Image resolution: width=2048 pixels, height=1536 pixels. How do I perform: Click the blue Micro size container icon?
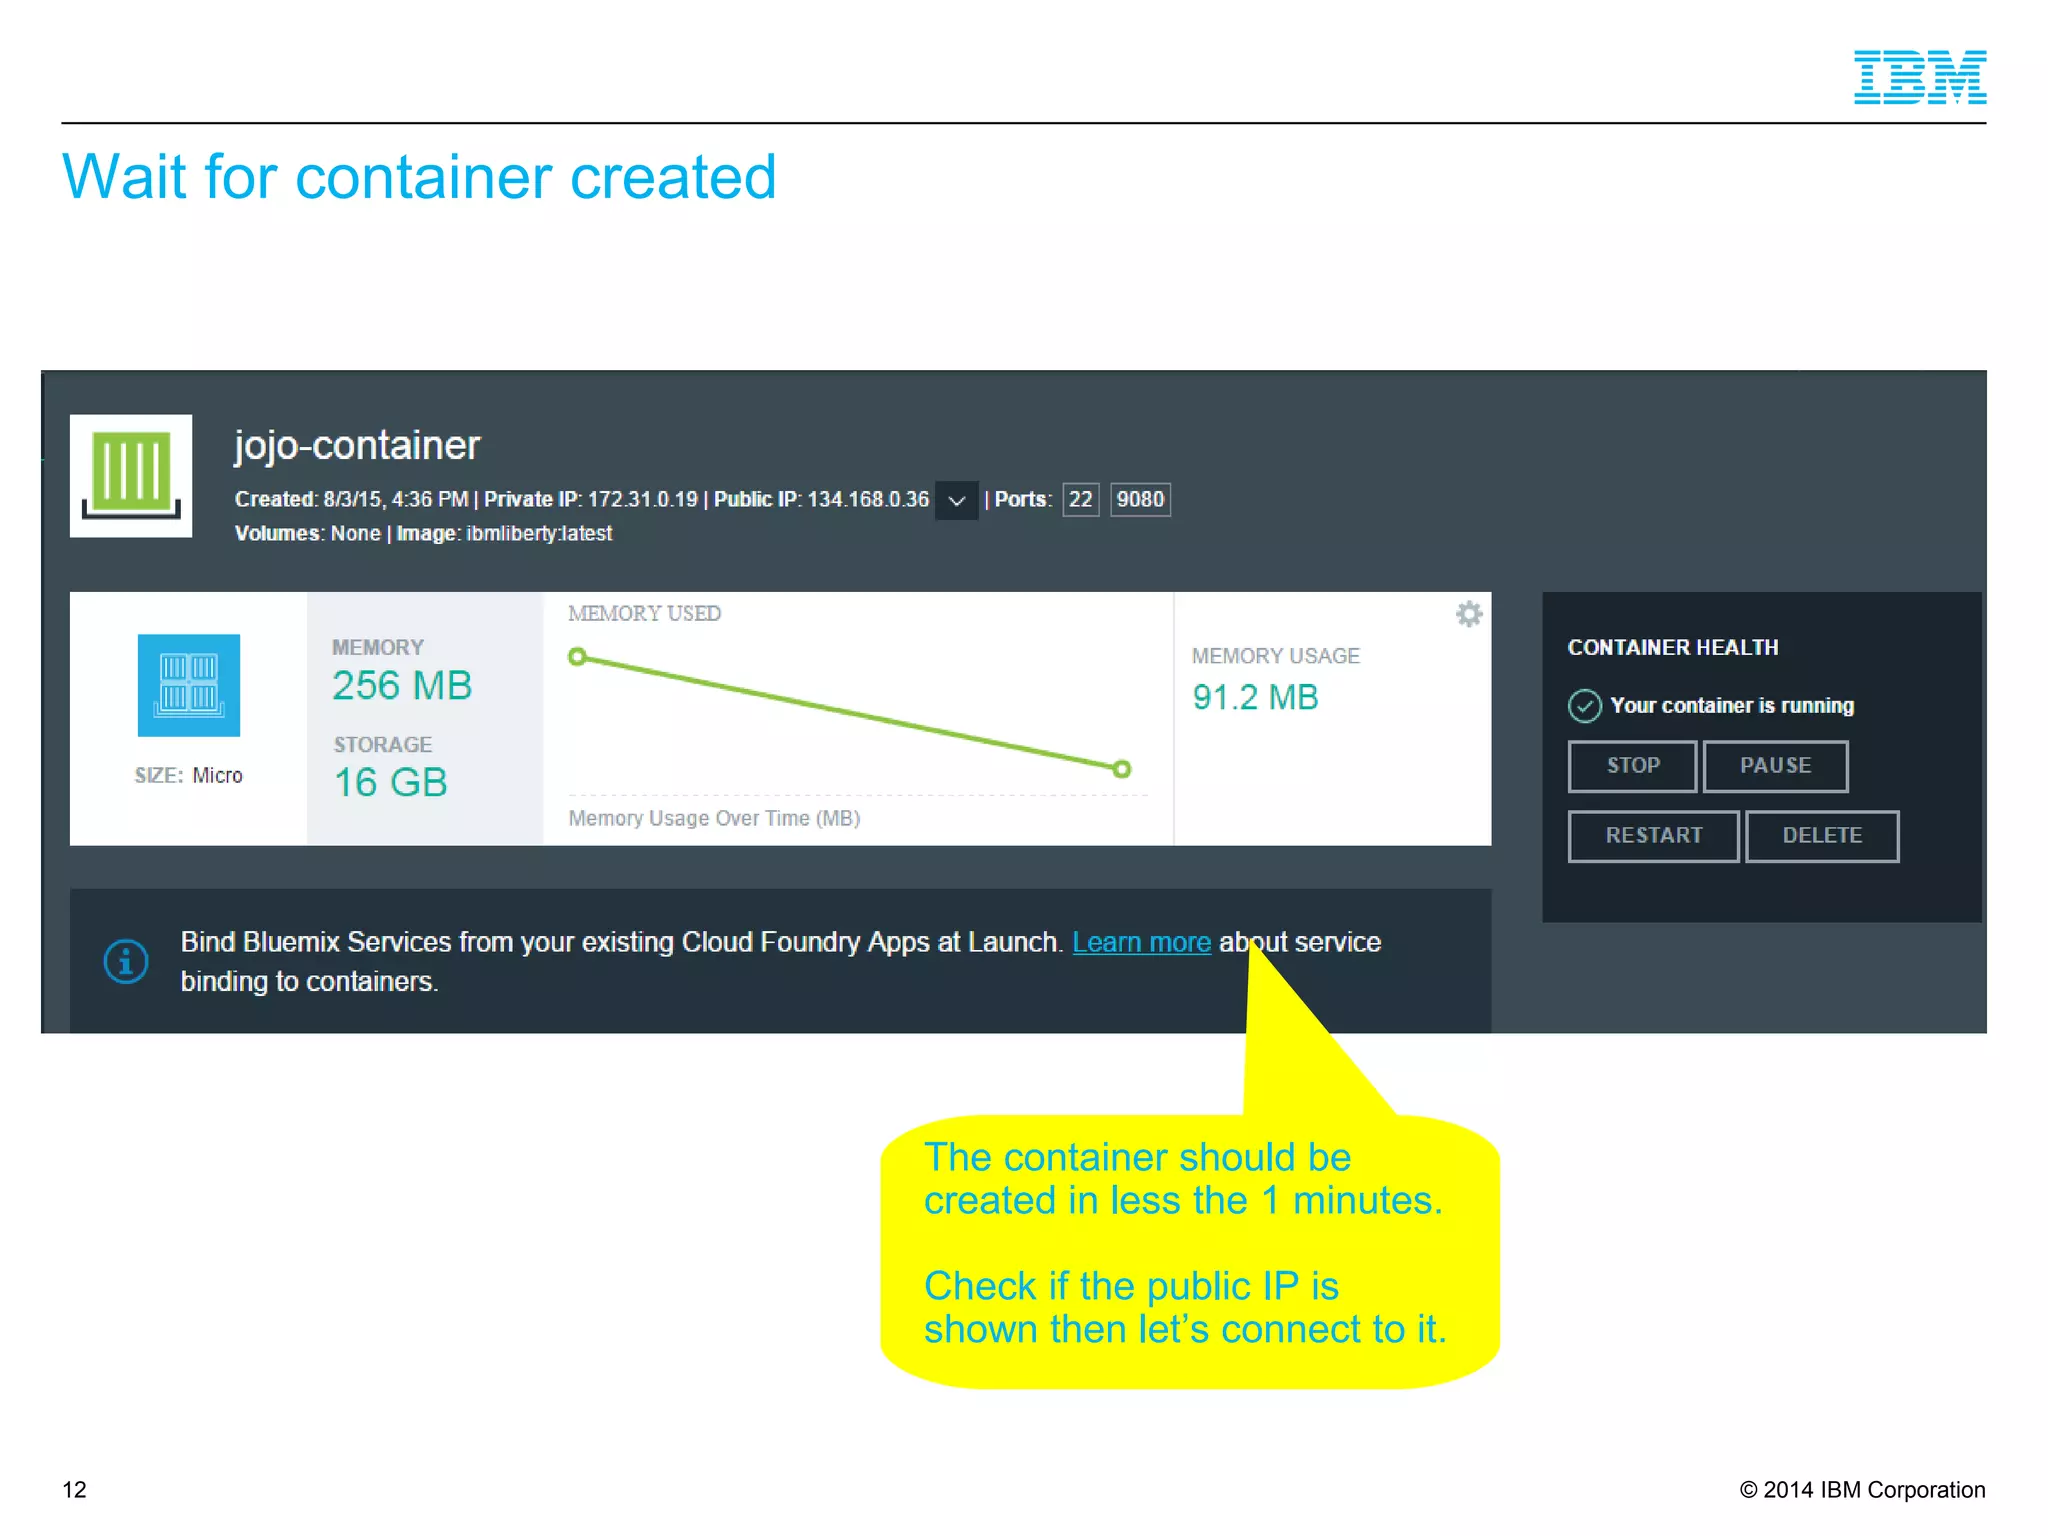click(189, 685)
